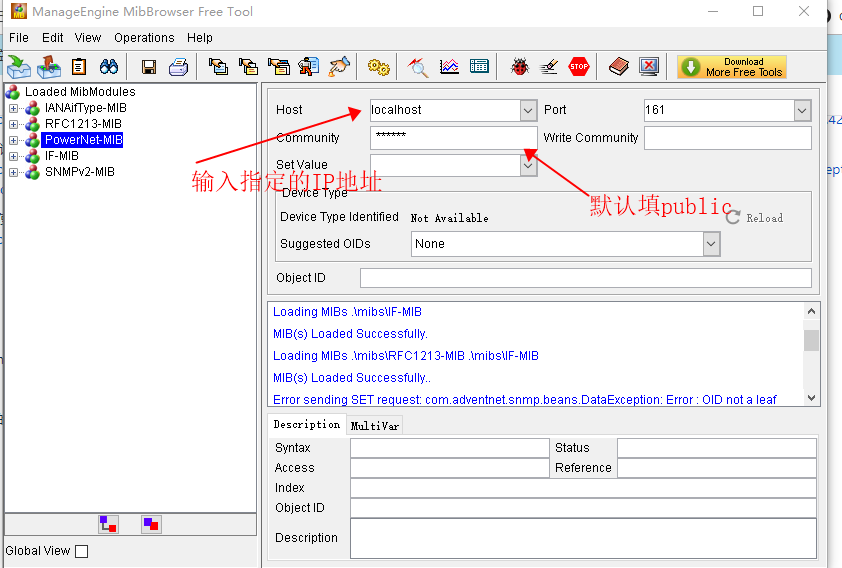Open the Help menu
Image resolution: width=842 pixels, height=568 pixels.
coord(200,38)
